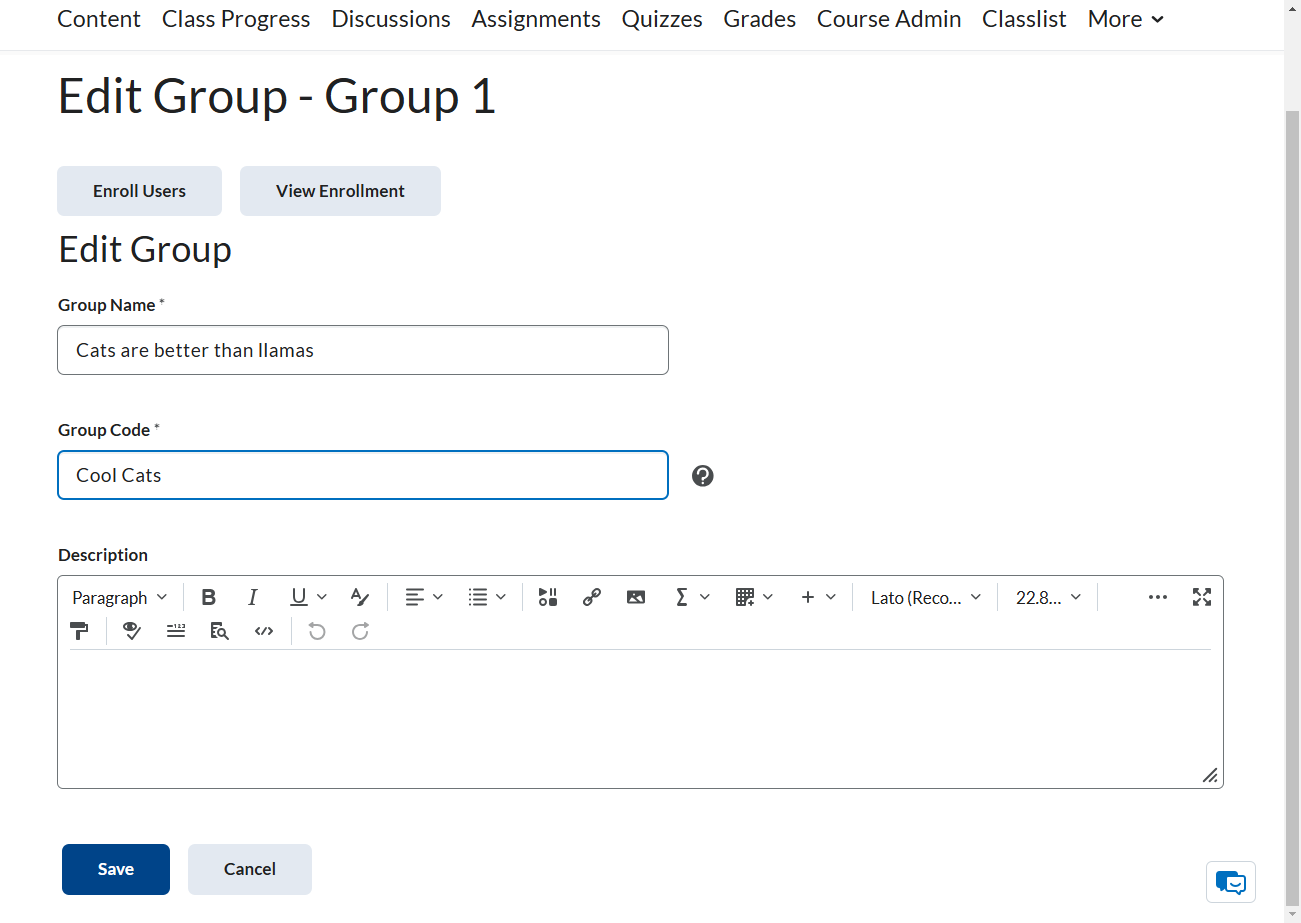Expand the plus (other insert options) dropdown
1301x923 pixels.
point(818,597)
